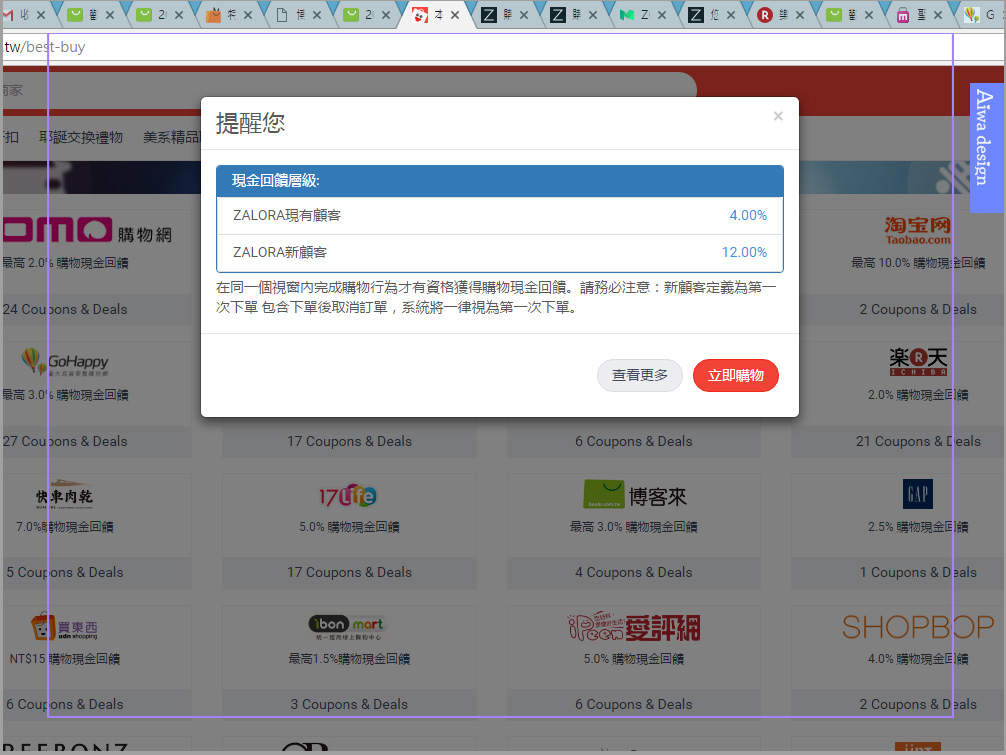Click the 4.00% cashback value

(x=747, y=216)
